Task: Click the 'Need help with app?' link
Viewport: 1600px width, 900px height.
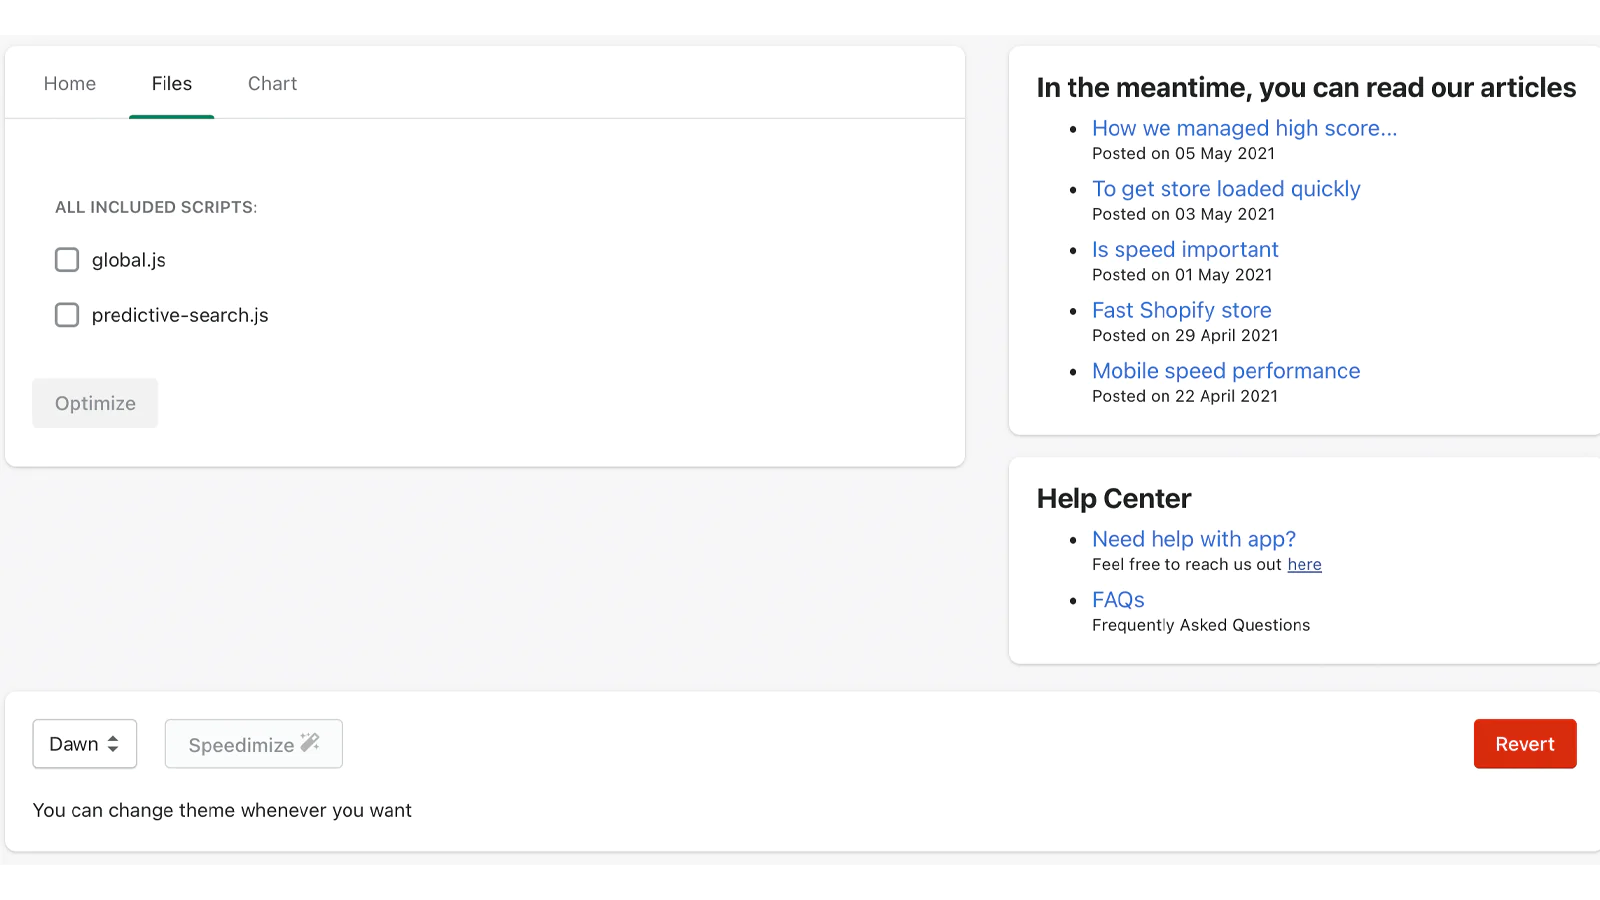Action: 1194,539
